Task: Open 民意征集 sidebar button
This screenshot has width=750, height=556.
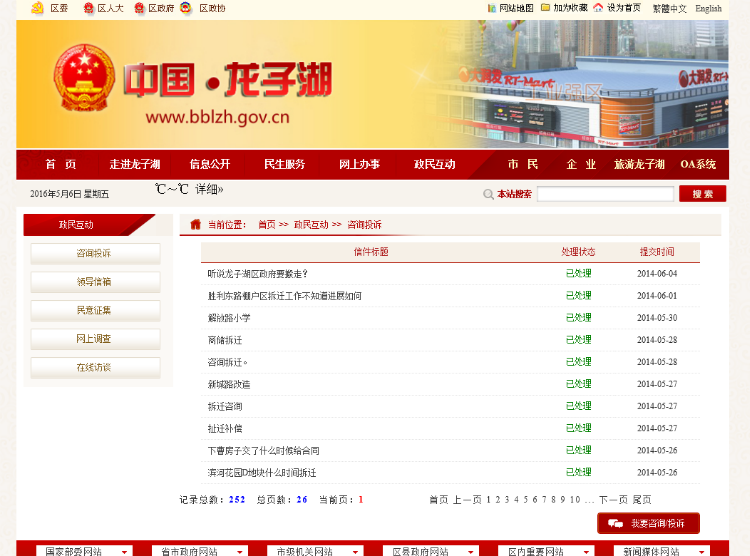Action: coord(95,311)
